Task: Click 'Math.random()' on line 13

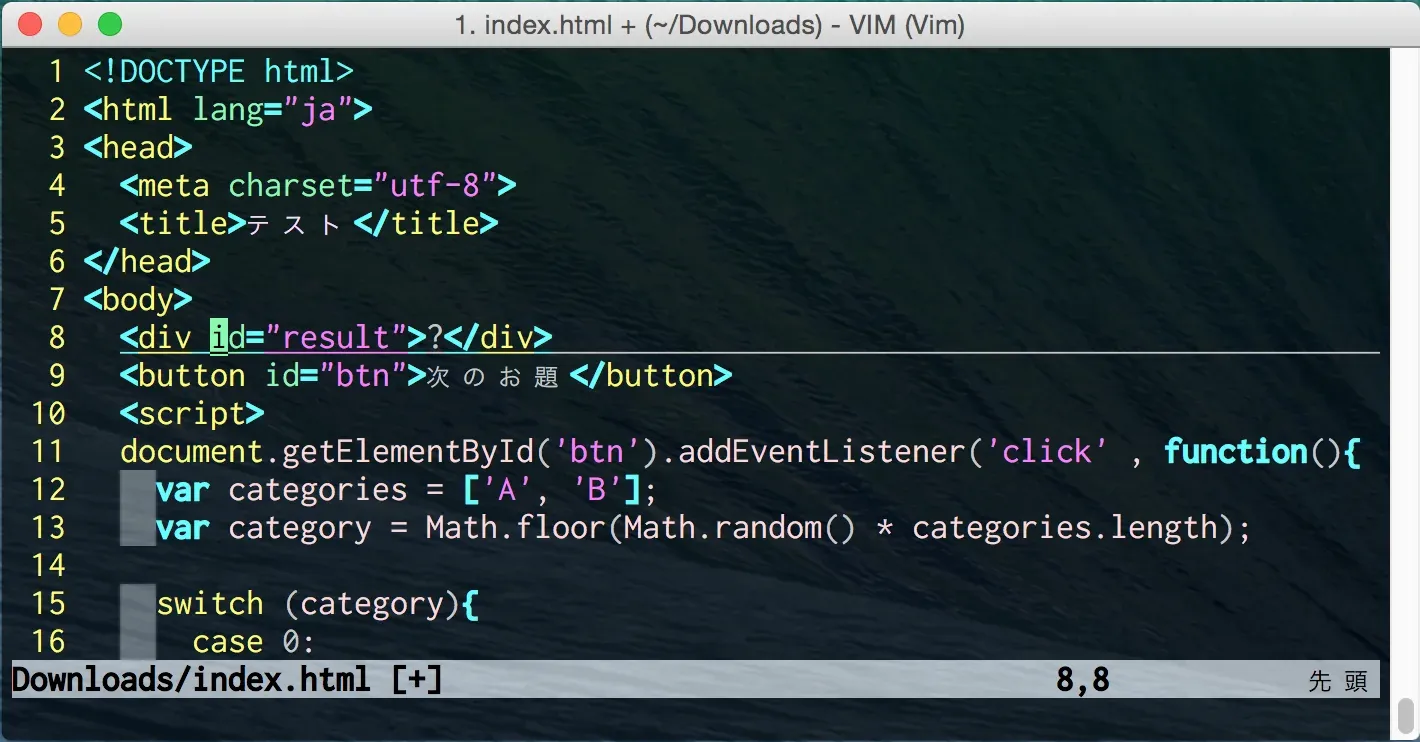Action: (741, 528)
